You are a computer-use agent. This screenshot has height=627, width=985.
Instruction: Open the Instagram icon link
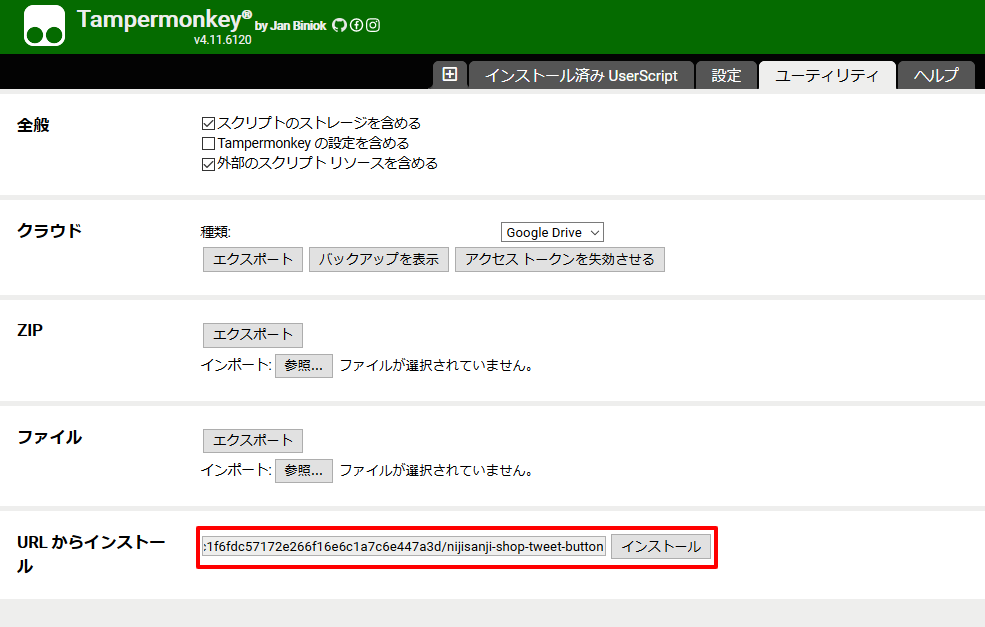click(x=373, y=25)
